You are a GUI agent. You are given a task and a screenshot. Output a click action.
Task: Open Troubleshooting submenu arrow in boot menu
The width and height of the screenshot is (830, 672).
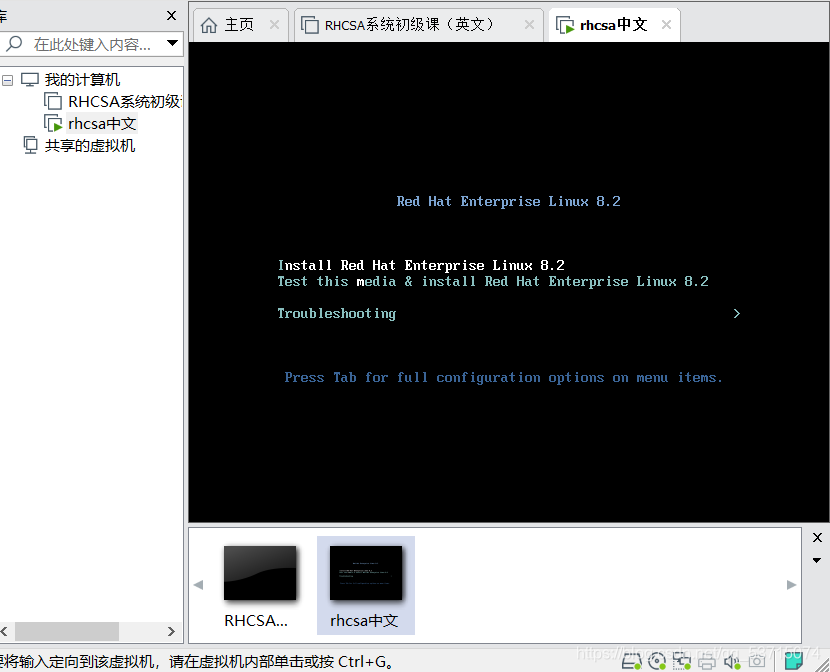pyautogui.click(x=736, y=314)
